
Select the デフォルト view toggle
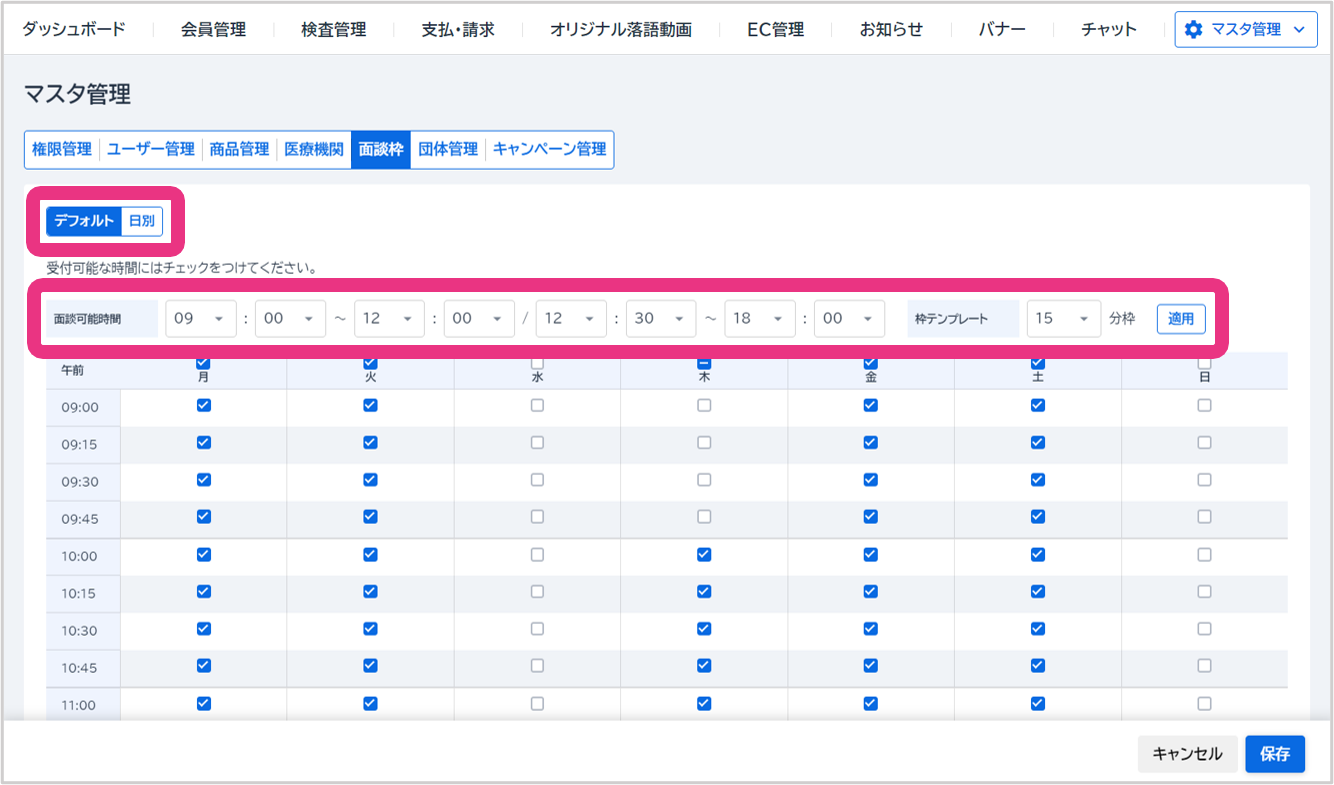84,221
